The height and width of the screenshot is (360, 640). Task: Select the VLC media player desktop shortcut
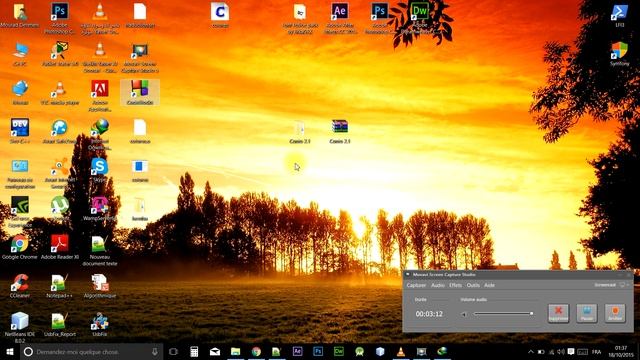[60, 92]
